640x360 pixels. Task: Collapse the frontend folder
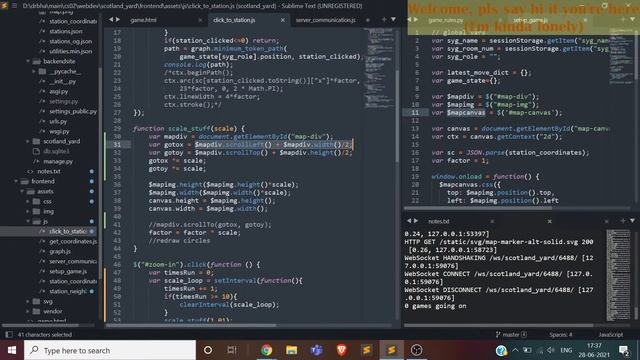point(16,181)
